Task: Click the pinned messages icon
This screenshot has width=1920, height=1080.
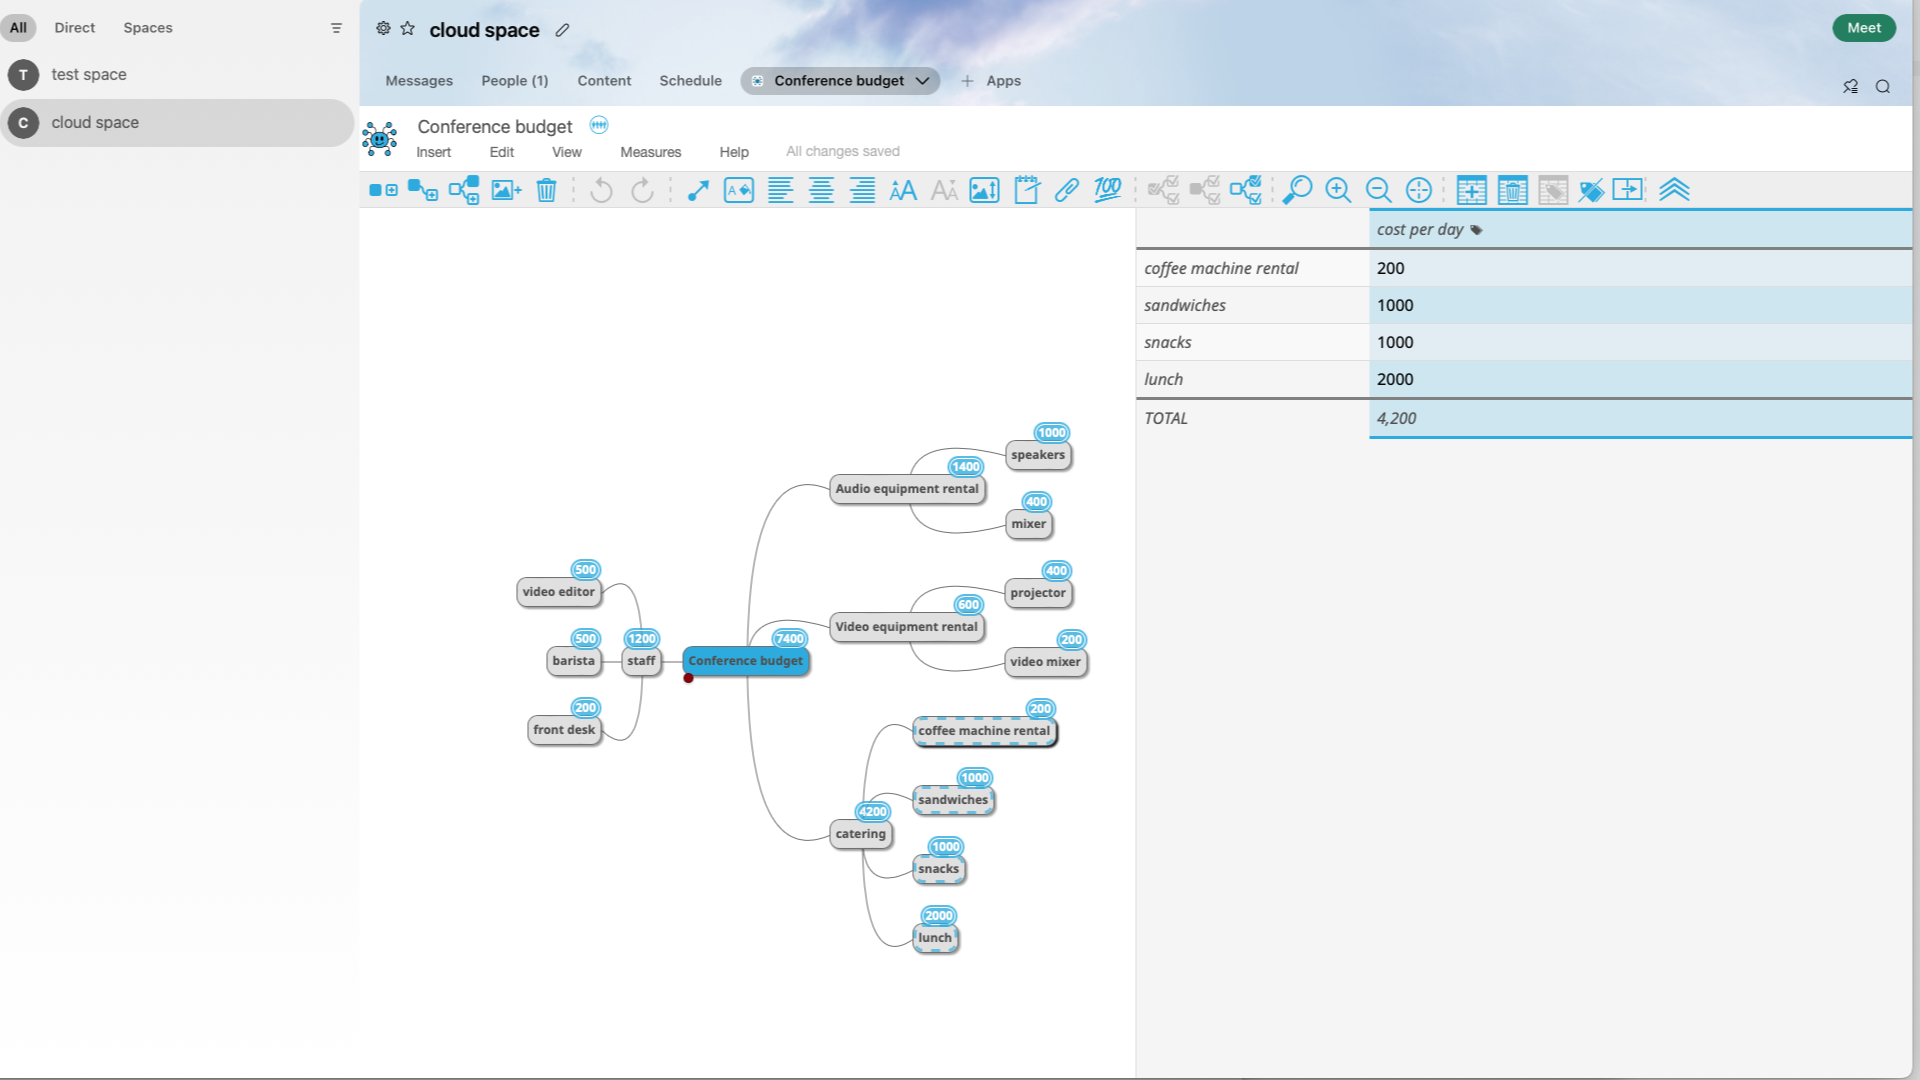Action: [1850, 87]
